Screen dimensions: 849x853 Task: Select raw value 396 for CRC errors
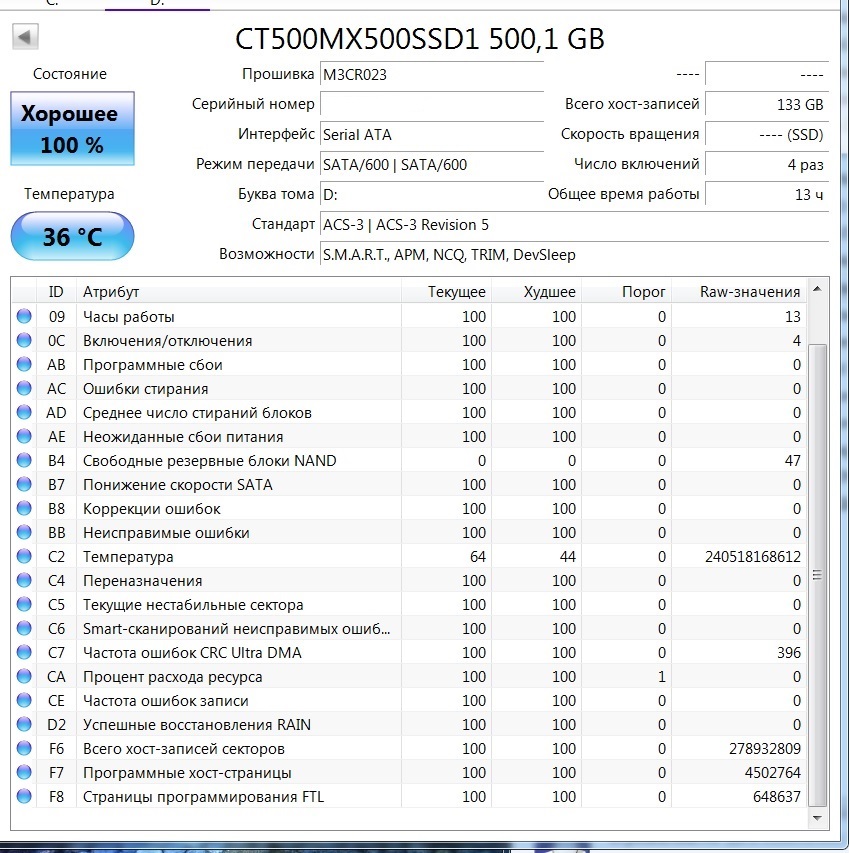point(789,652)
